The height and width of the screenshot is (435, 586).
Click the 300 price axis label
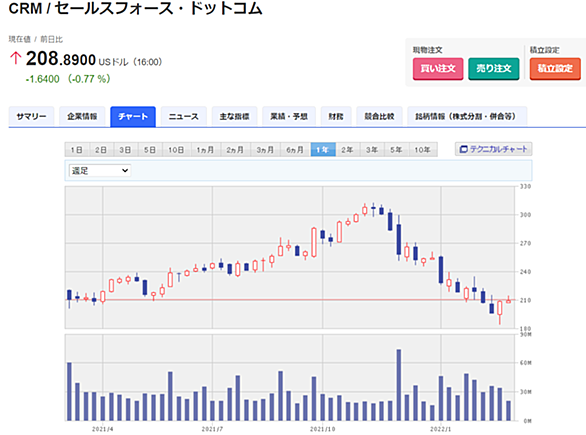[525, 215]
